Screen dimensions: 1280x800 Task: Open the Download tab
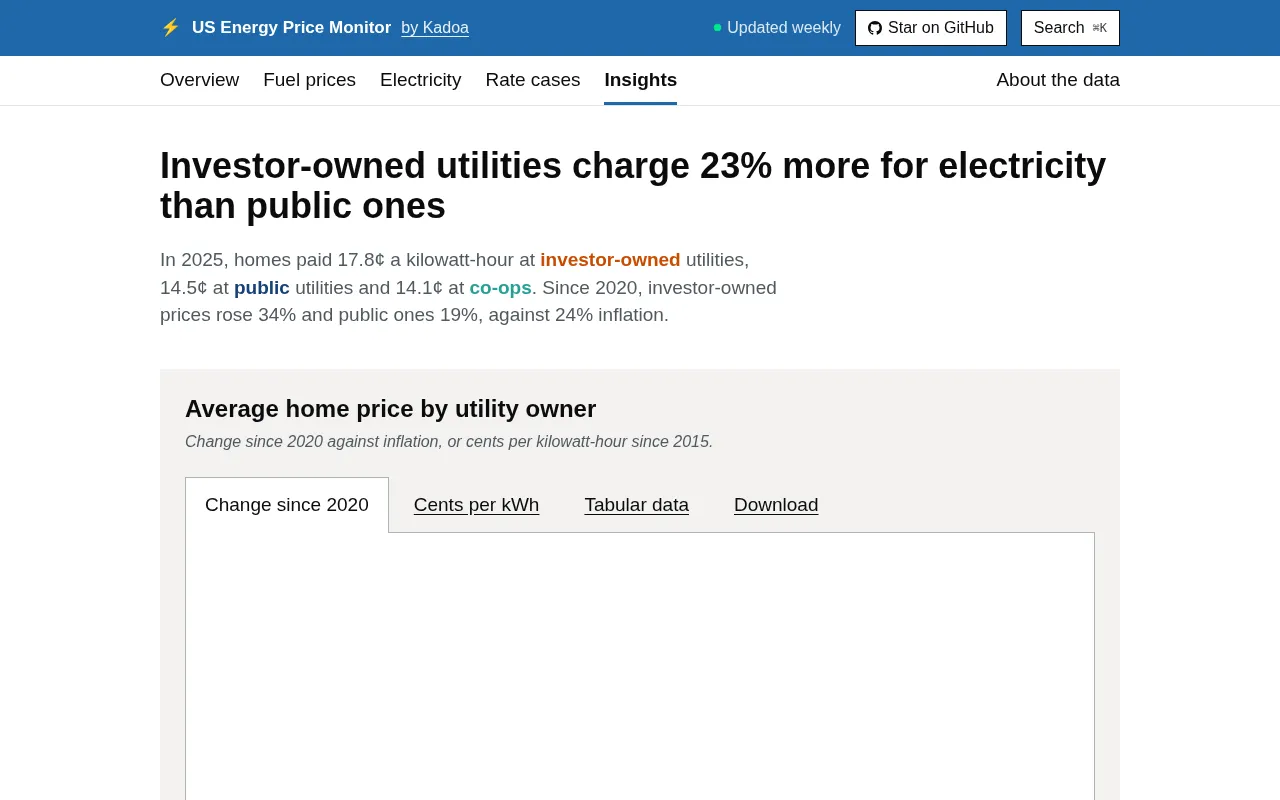pos(776,505)
